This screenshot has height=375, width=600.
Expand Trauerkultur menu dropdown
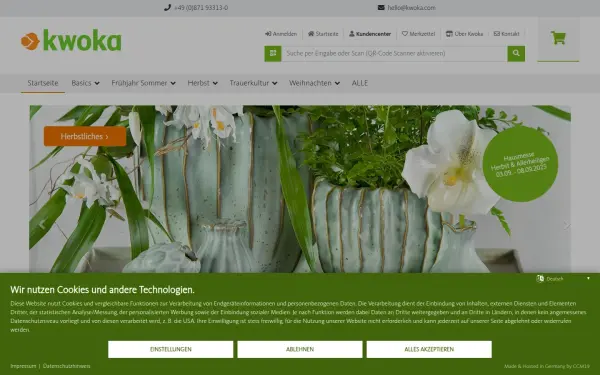(x=253, y=83)
